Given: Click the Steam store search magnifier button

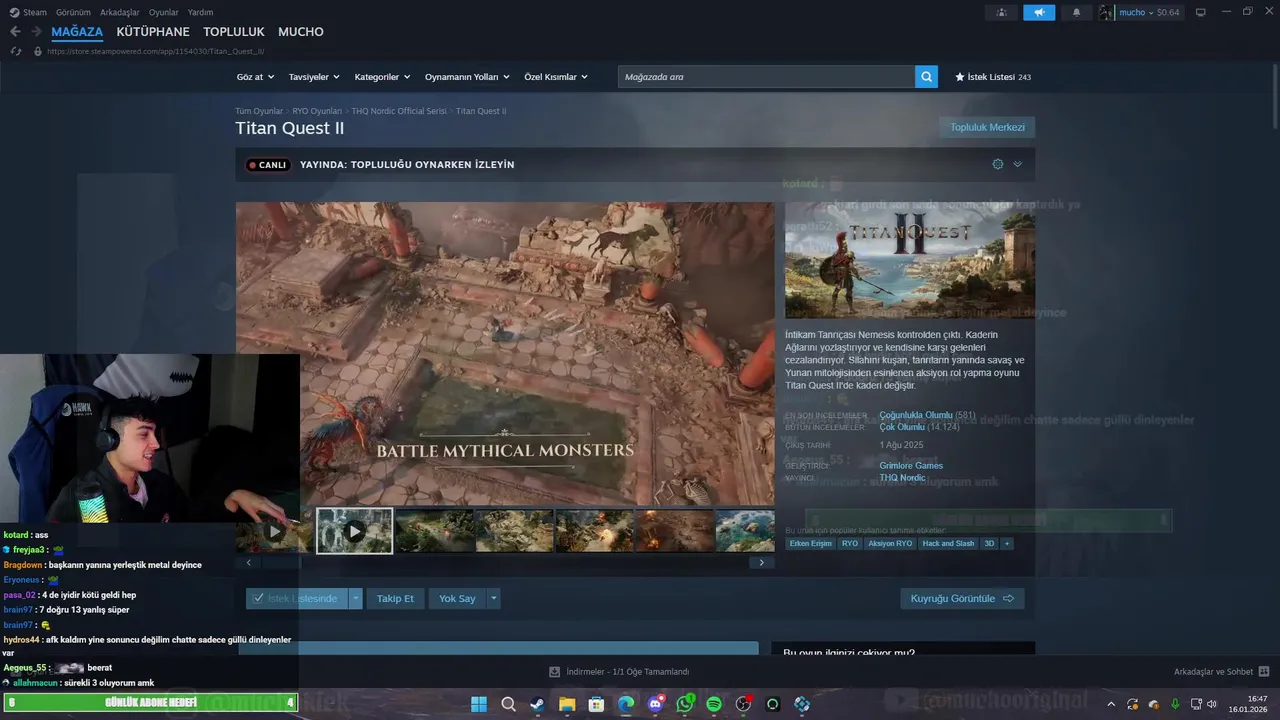Looking at the screenshot, I should coord(926,77).
